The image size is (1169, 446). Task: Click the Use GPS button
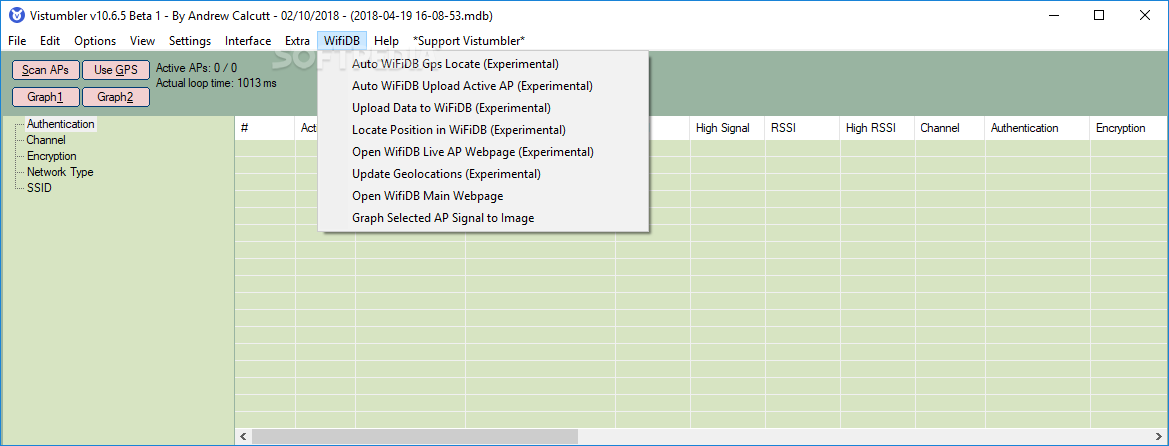(x=116, y=70)
